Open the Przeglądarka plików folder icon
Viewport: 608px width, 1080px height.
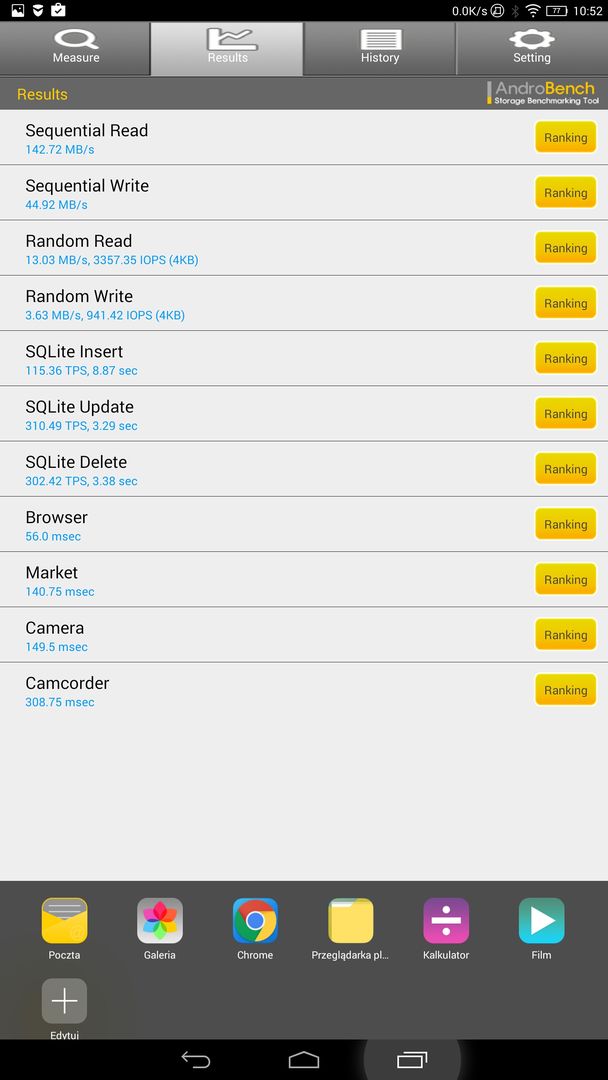click(x=350, y=920)
